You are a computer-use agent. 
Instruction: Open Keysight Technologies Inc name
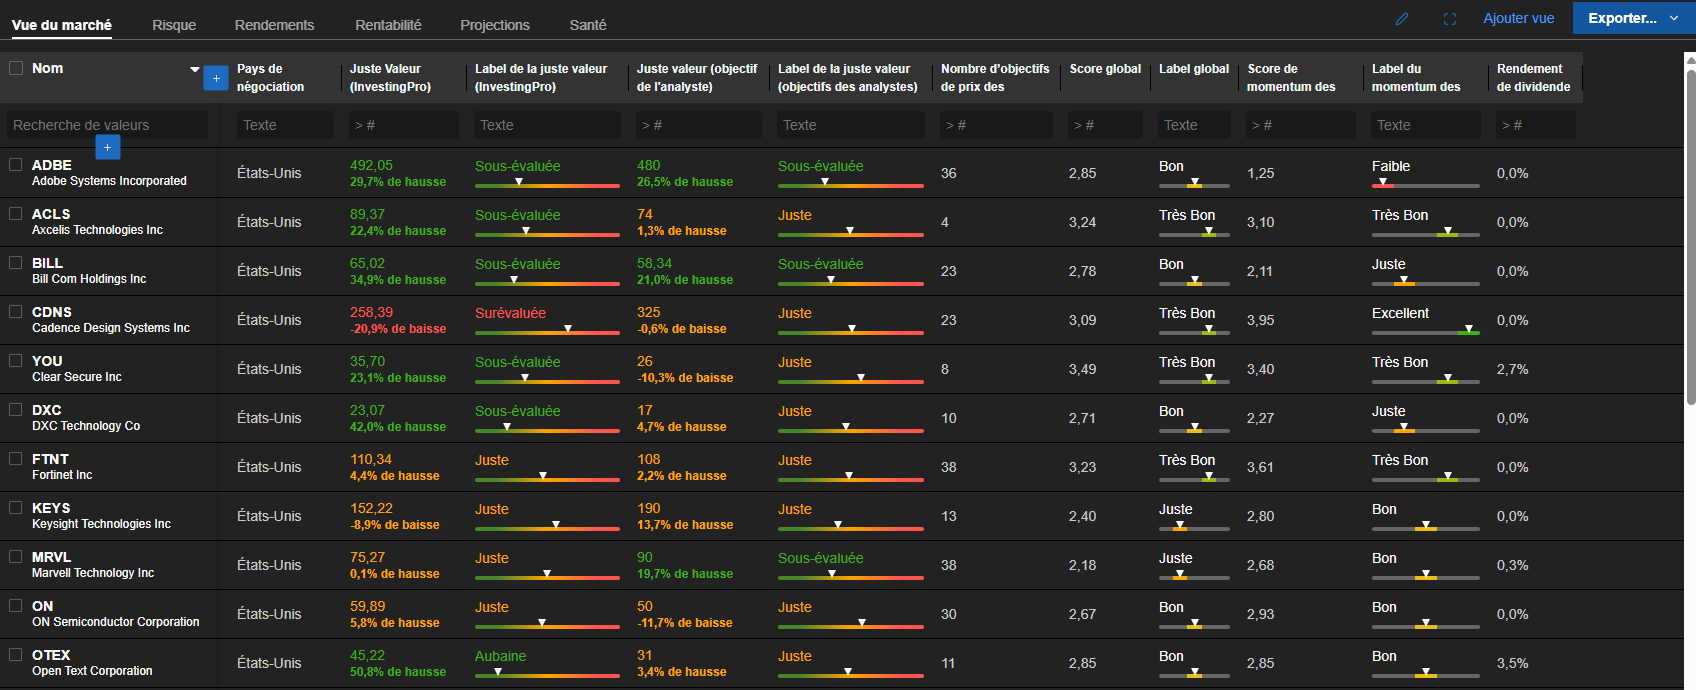coord(101,524)
